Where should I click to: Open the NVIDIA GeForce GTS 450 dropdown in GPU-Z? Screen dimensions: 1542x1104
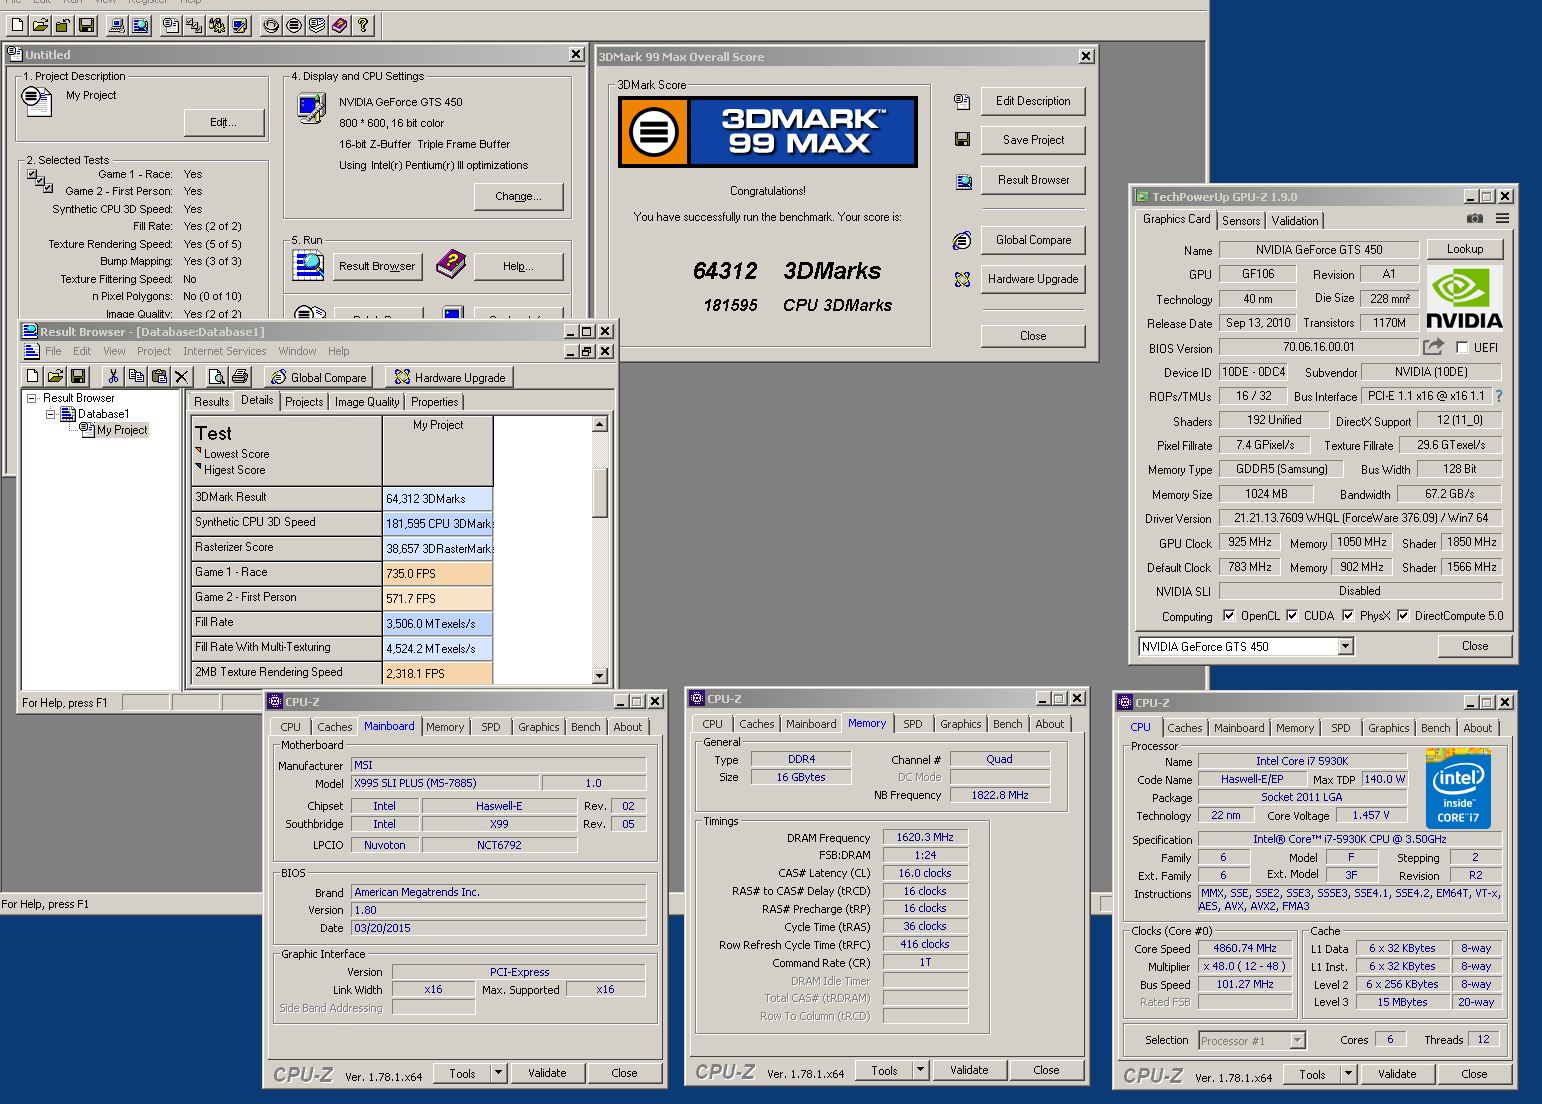coord(1345,646)
